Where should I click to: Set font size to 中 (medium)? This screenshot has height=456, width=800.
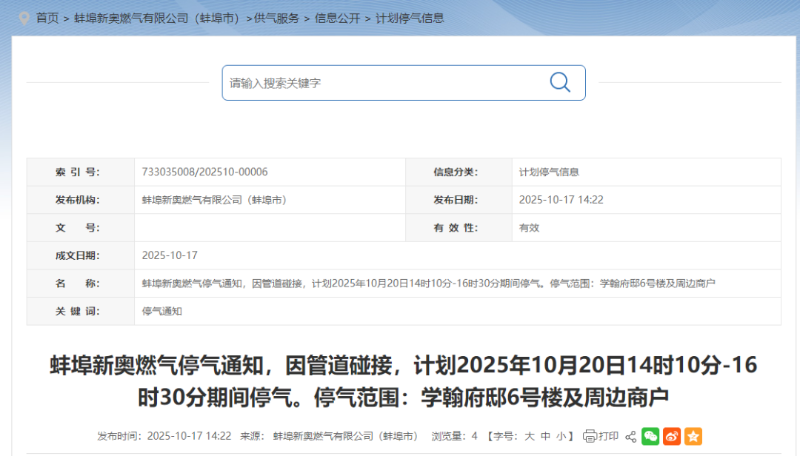click(x=545, y=436)
